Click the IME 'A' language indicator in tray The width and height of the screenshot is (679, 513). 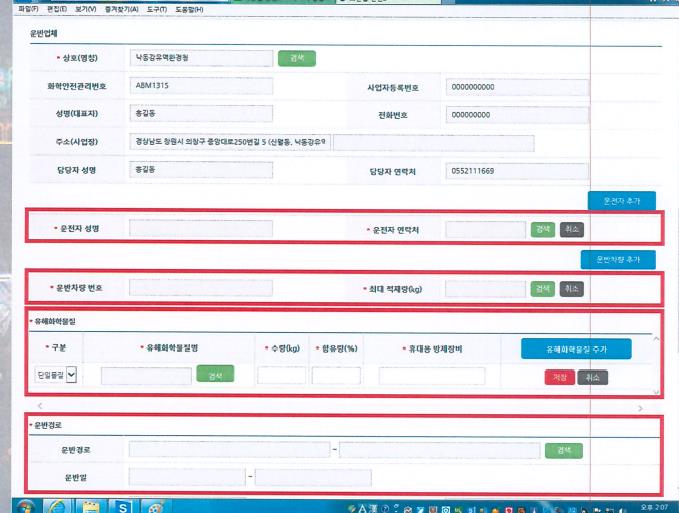362,509
